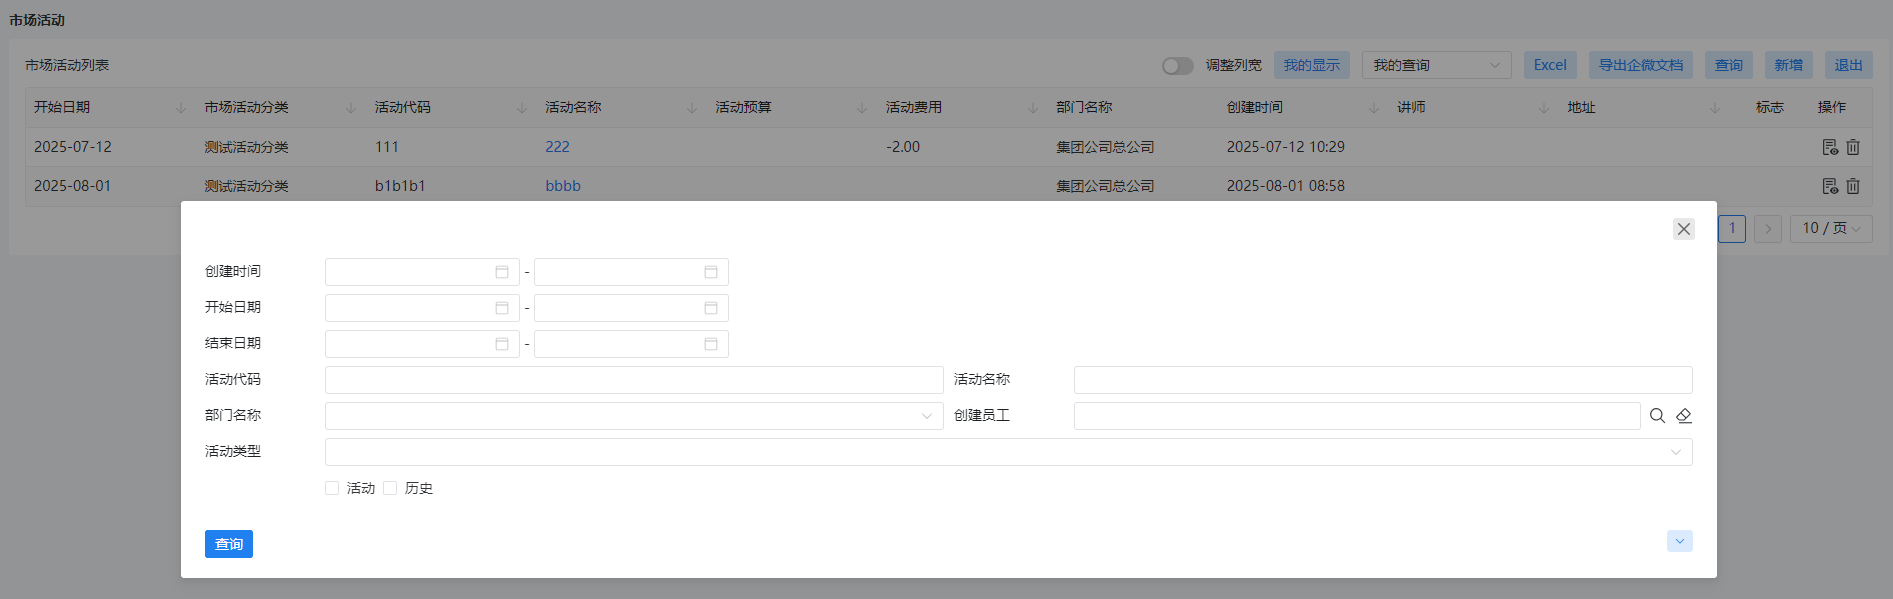
Task: Click the search icon beside 创建员工 field
Action: (x=1657, y=416)
